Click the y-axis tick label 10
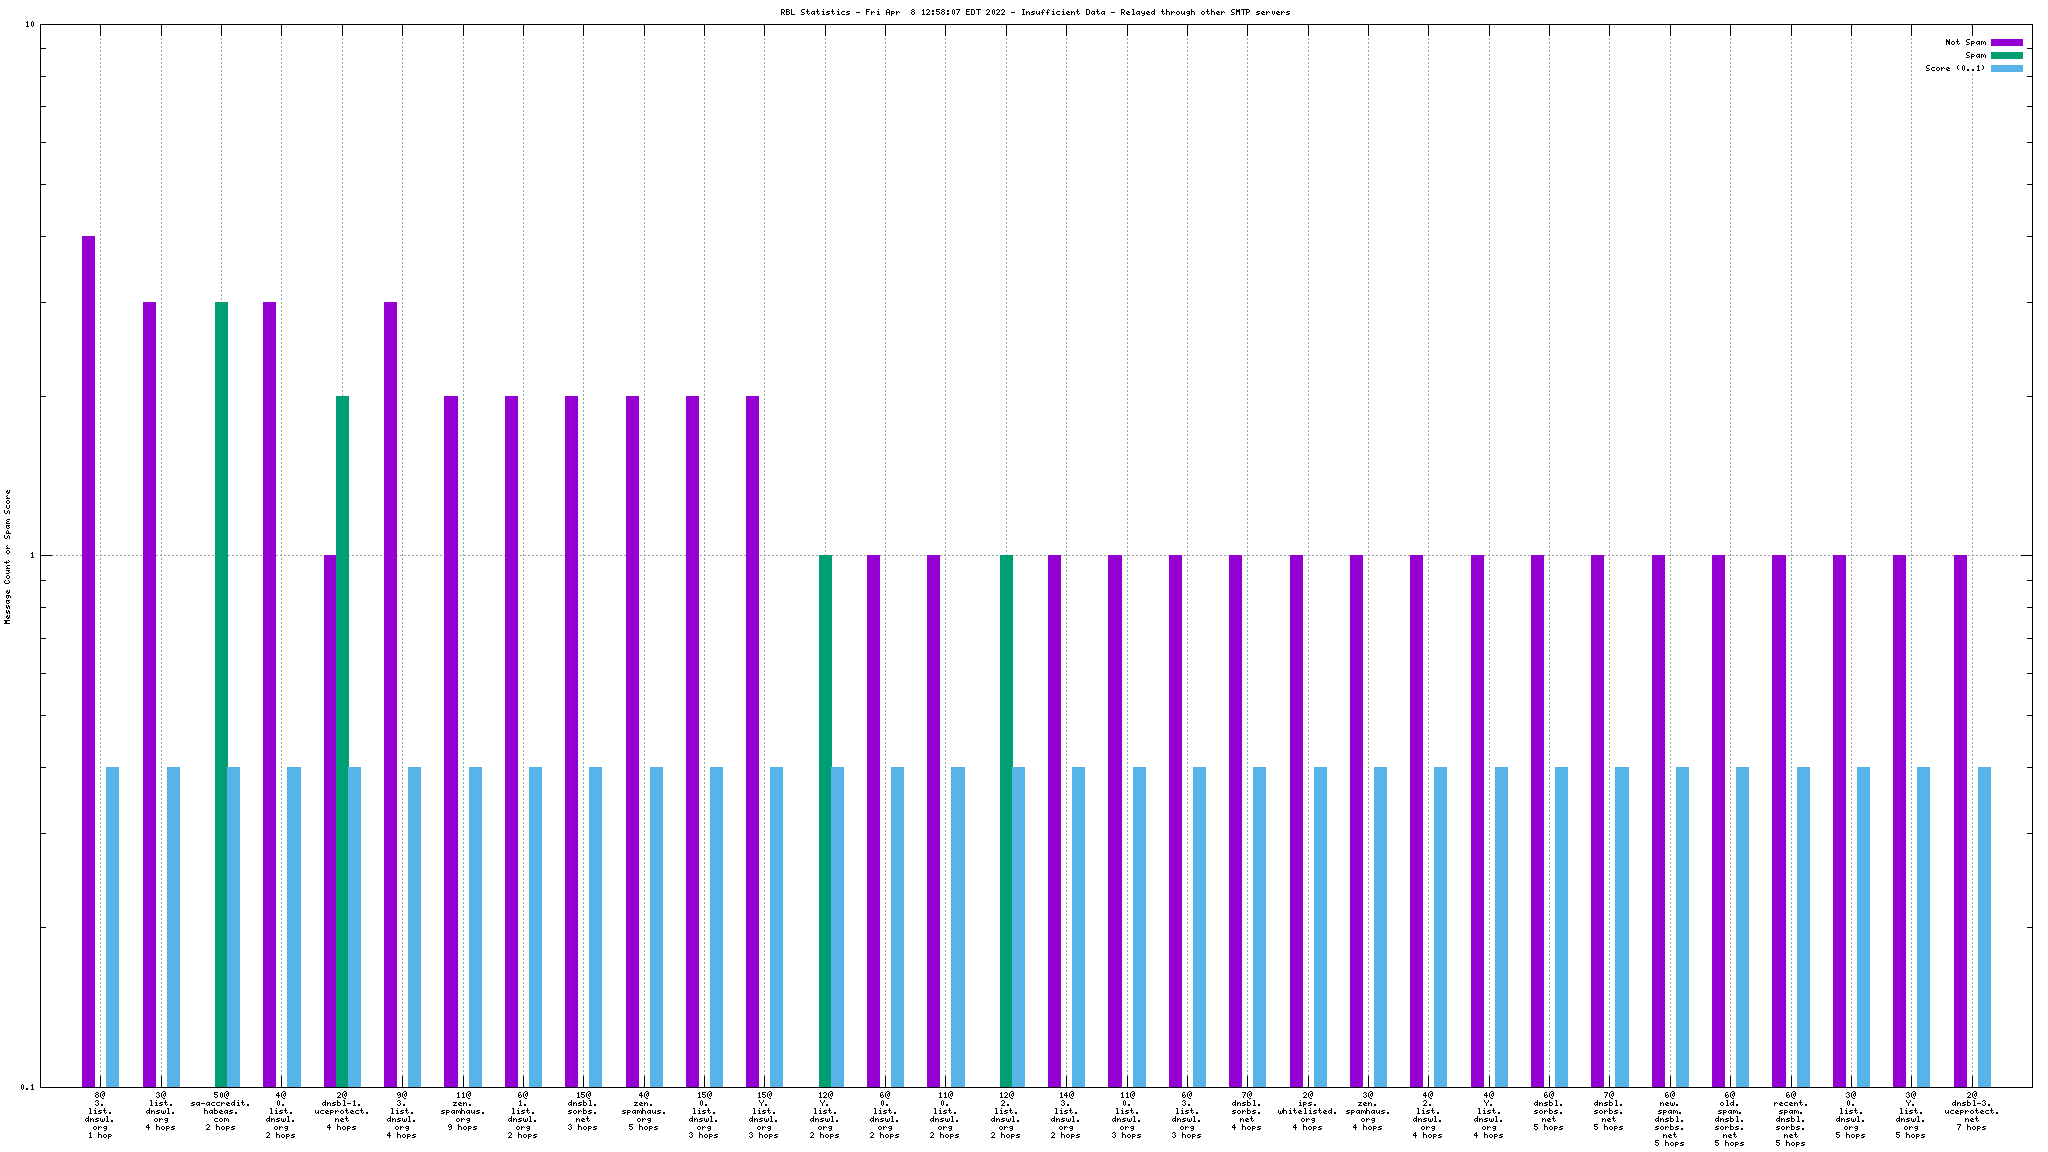Viewport: 2048px width, 1152px height. click(x=31, y=25)
